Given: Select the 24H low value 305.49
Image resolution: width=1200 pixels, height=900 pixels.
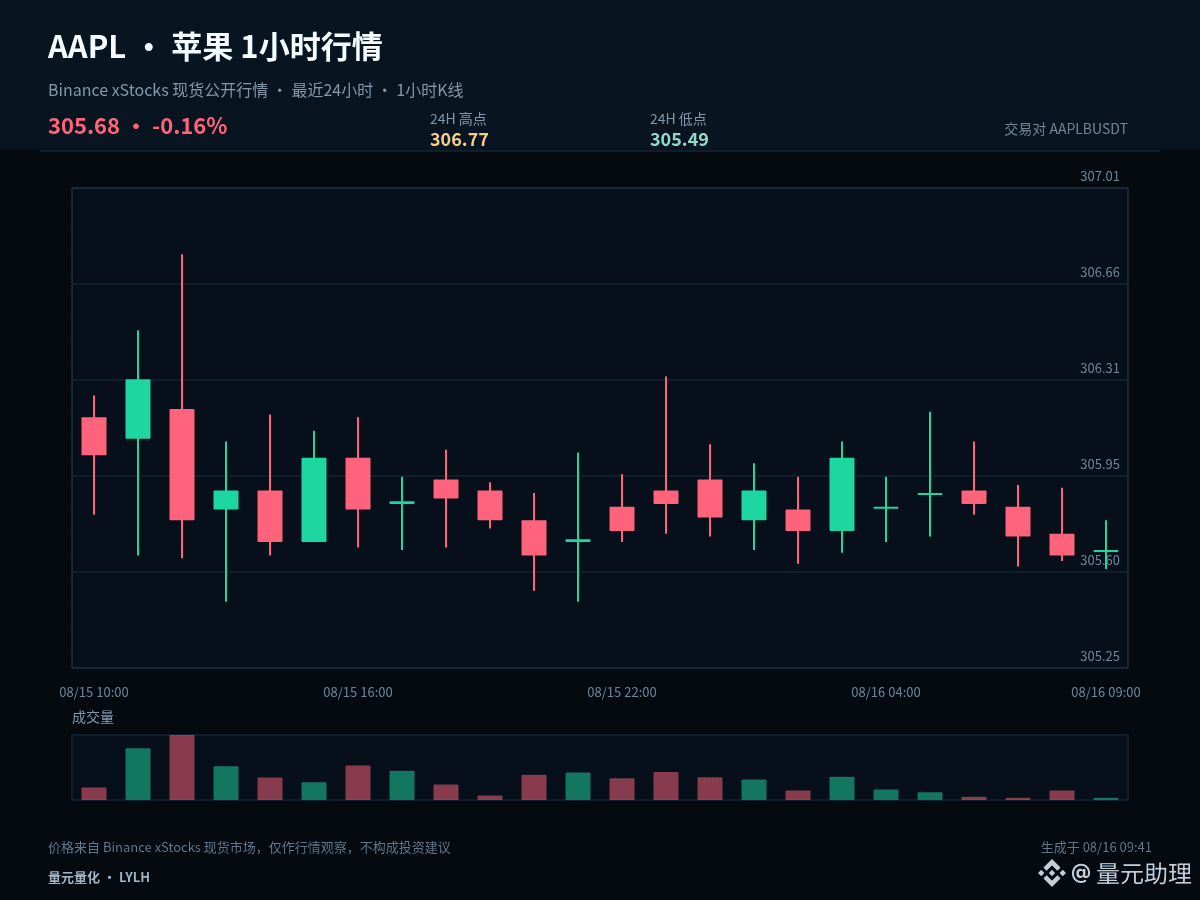Looking at the screenshot, I should tap(679, 140).
